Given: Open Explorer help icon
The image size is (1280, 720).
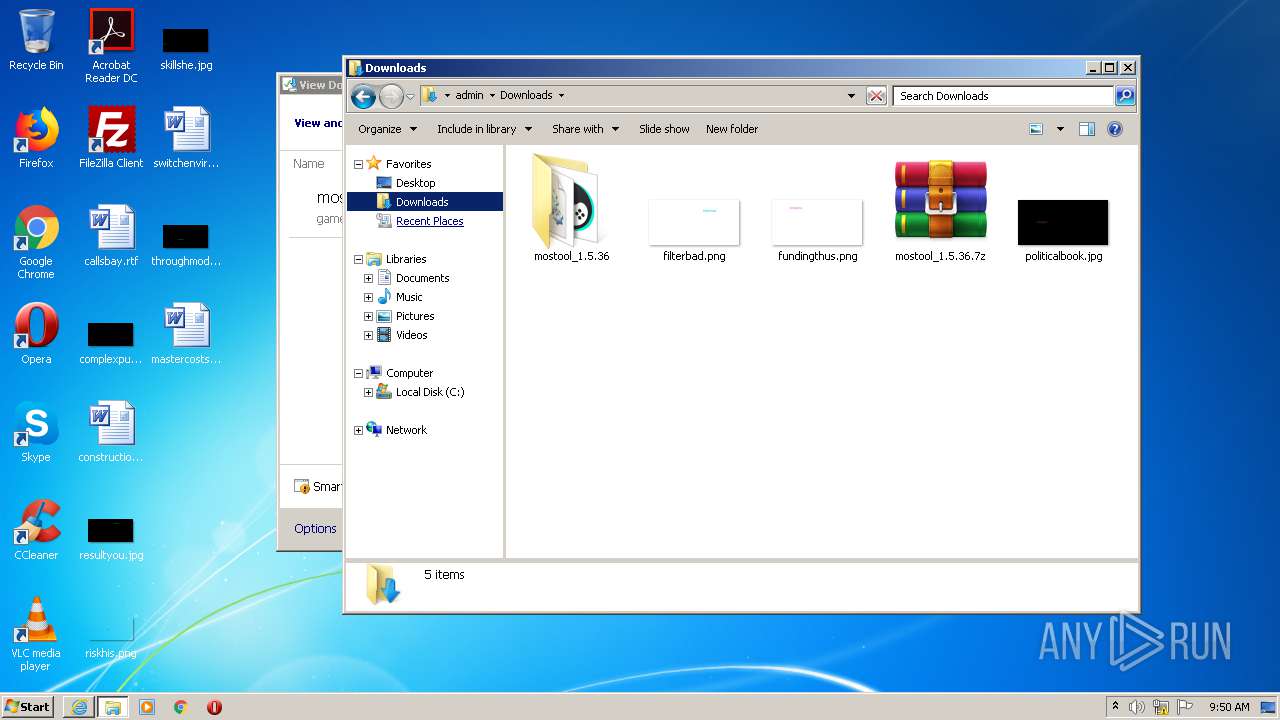Looking at the screenshot, I should pos(1115,129).
